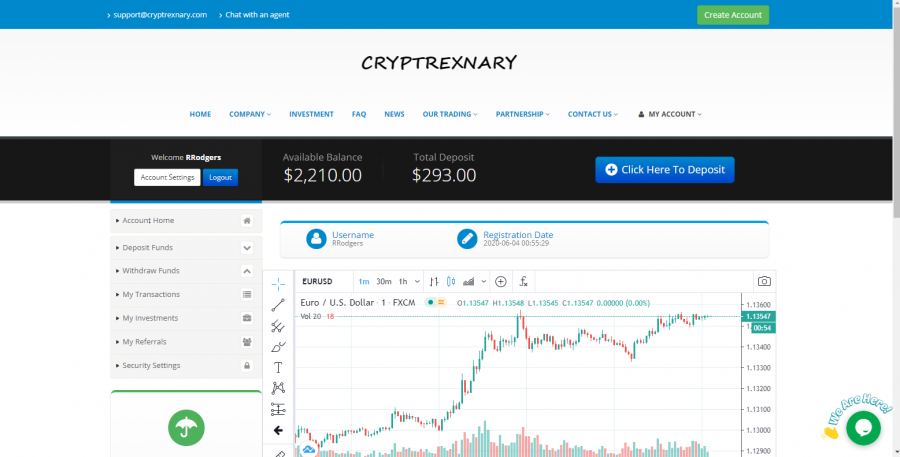Viewport: 900px width, 457px height.
Task: Click the green umbrella icon
Action: click(x=186, y=428)
